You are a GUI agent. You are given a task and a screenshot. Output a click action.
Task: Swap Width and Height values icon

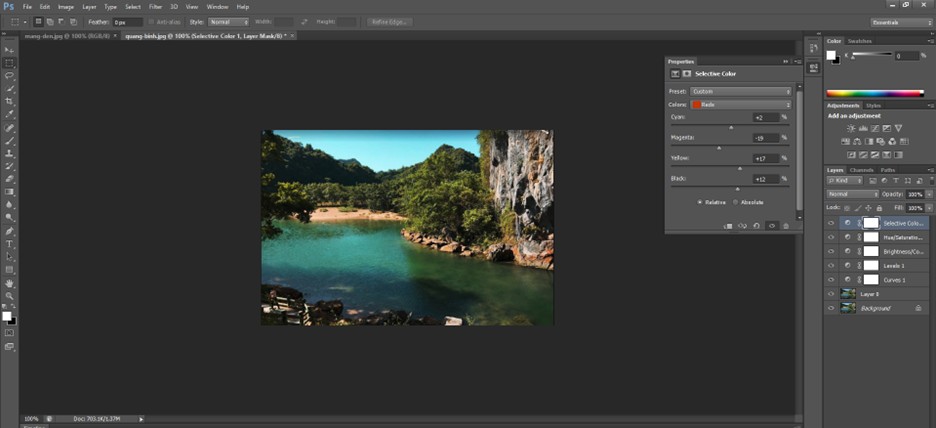[x=304, y=22]
